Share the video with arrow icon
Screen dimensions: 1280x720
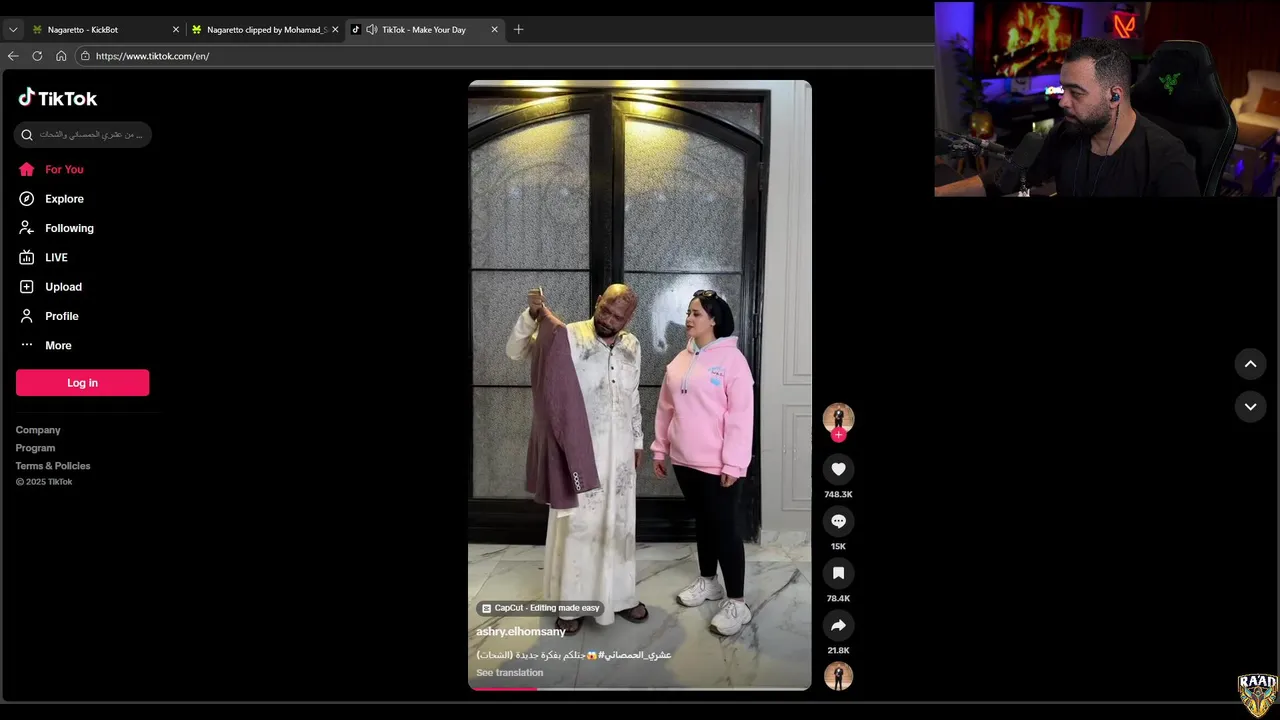coord(838,625)
